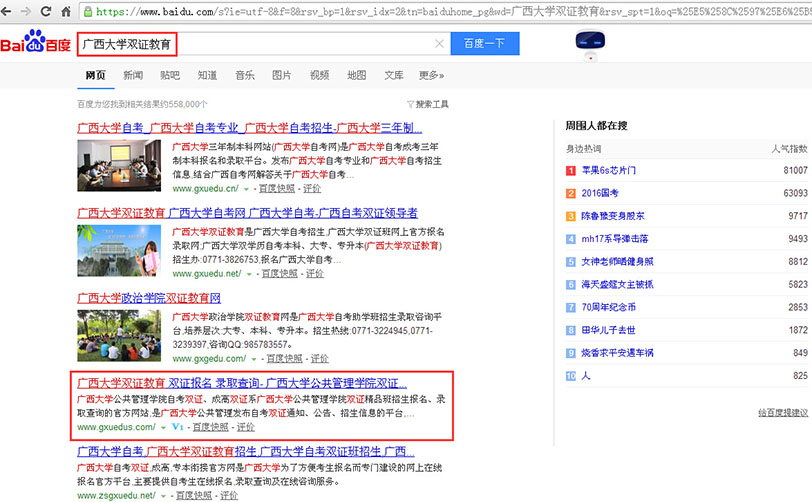This screenshot has width=812, height=502.
Task: Open hot search 田华儿子去世
Action: 608,330
